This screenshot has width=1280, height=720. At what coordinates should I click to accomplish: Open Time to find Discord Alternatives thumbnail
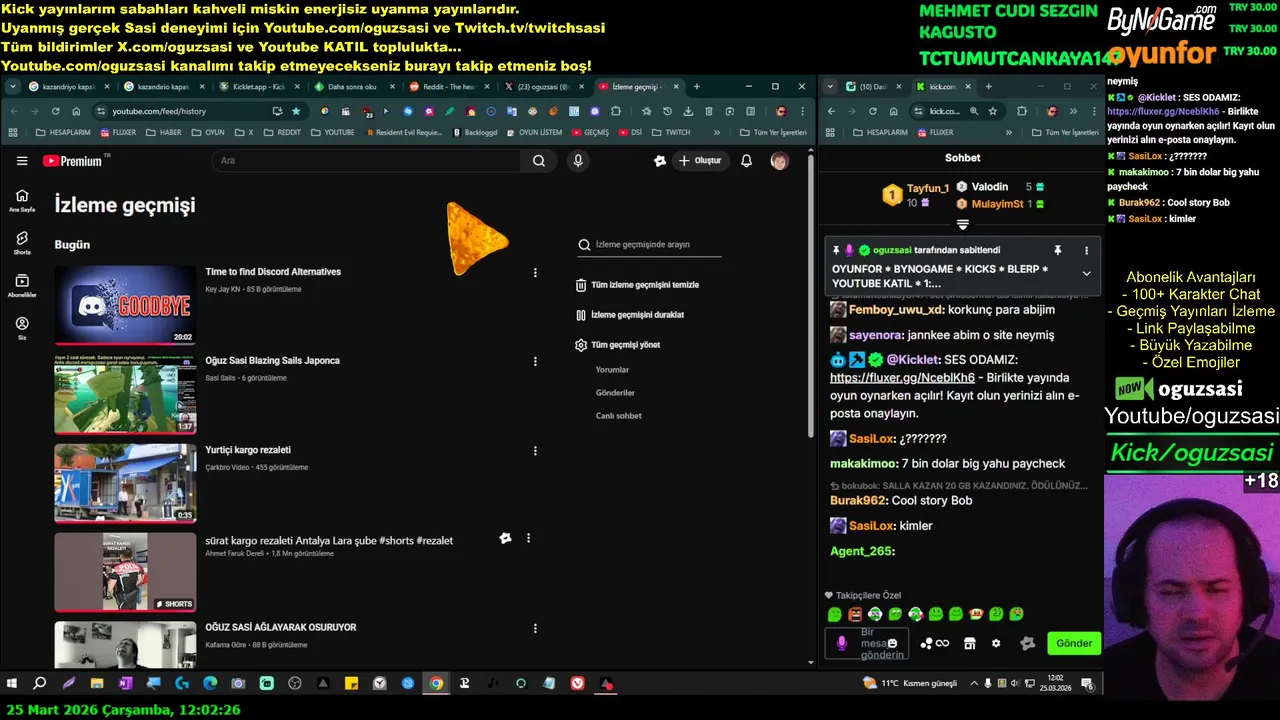point(125,305)
